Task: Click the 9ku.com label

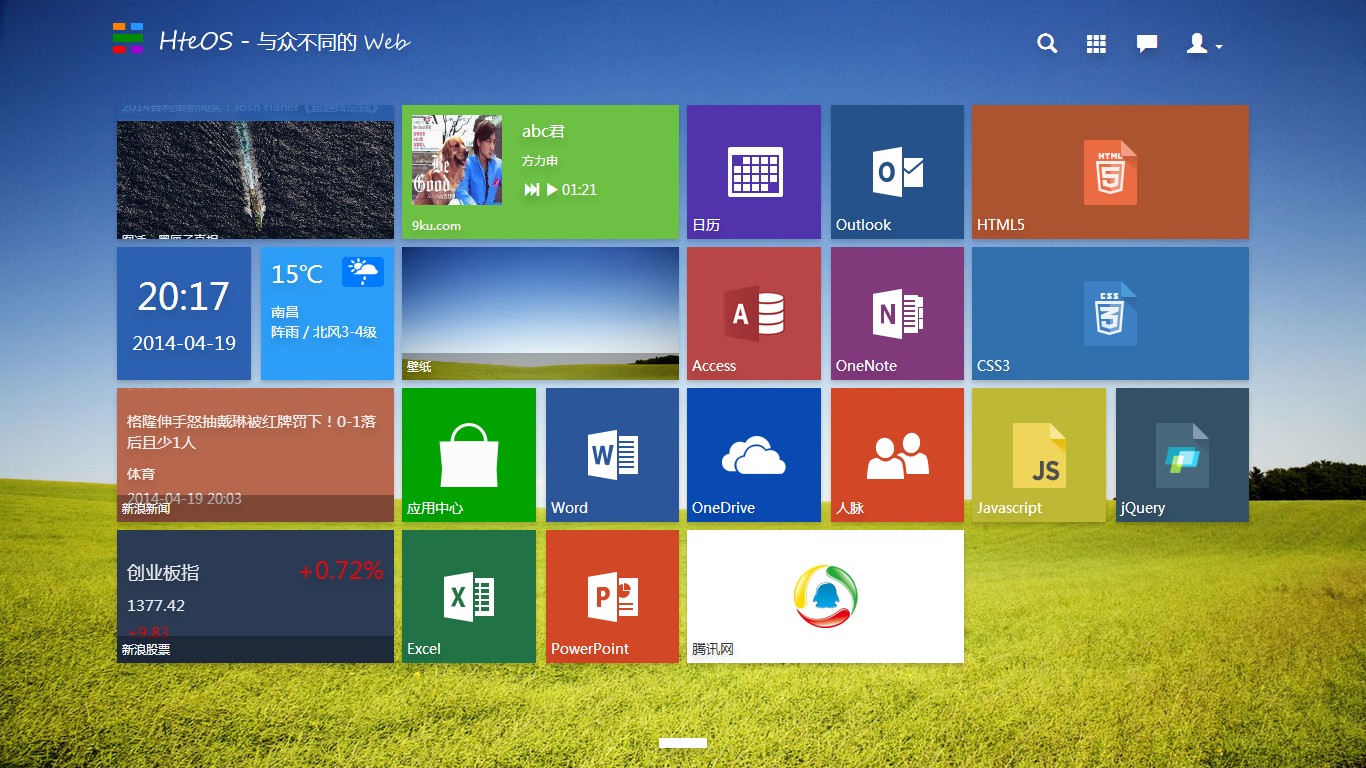Action: click(x=436, y=226)
